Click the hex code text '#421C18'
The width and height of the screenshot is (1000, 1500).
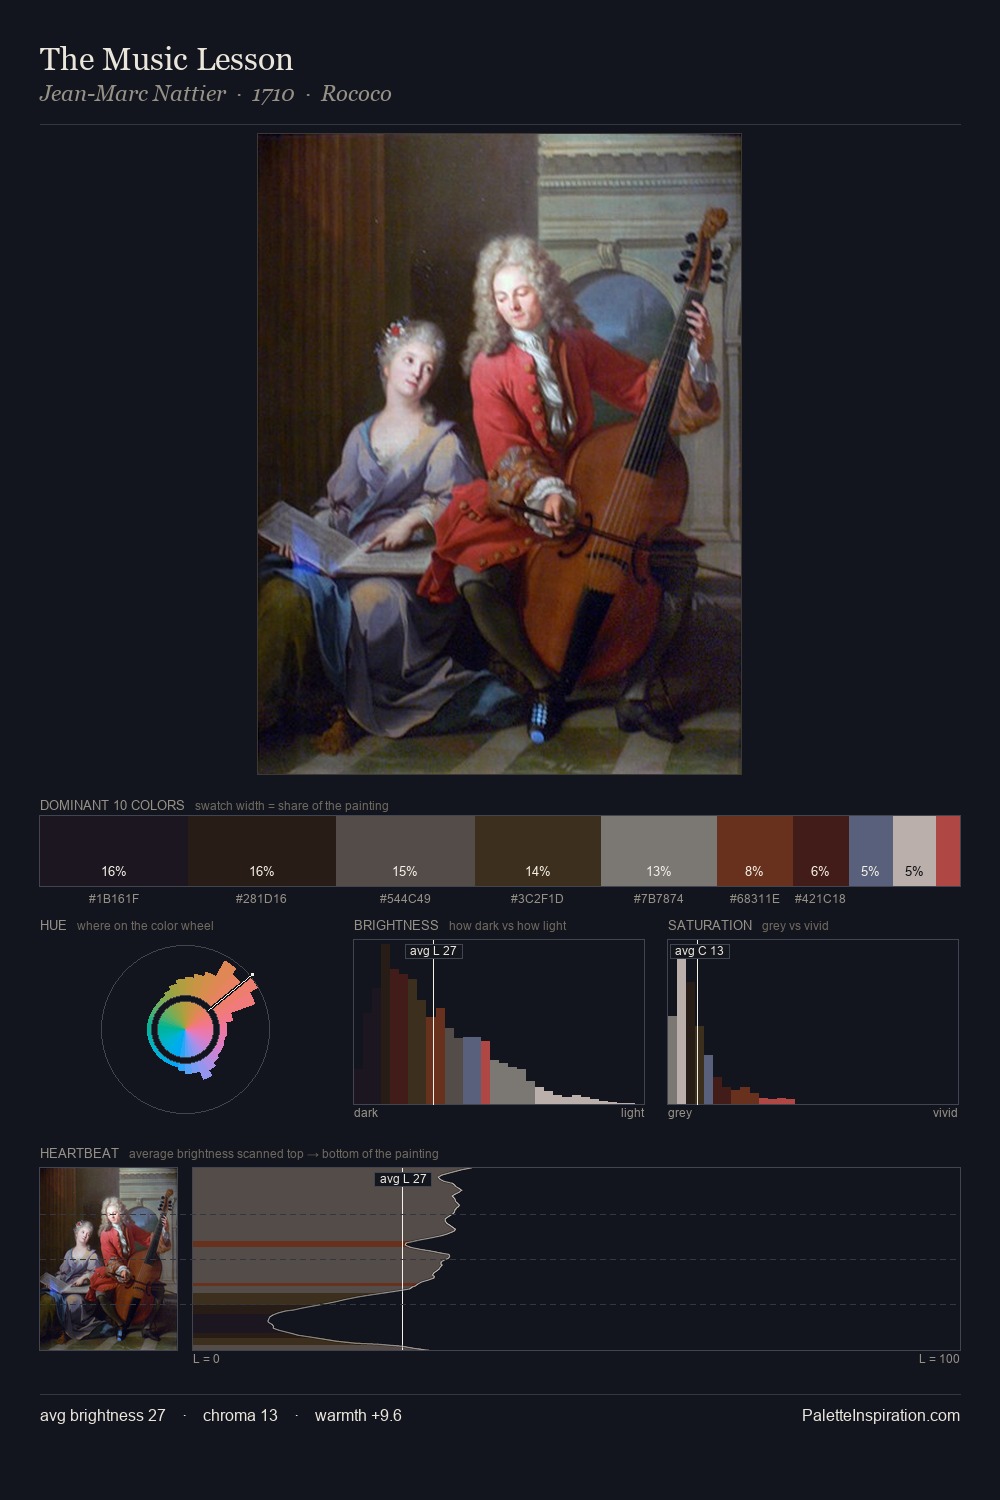(820, 898)
